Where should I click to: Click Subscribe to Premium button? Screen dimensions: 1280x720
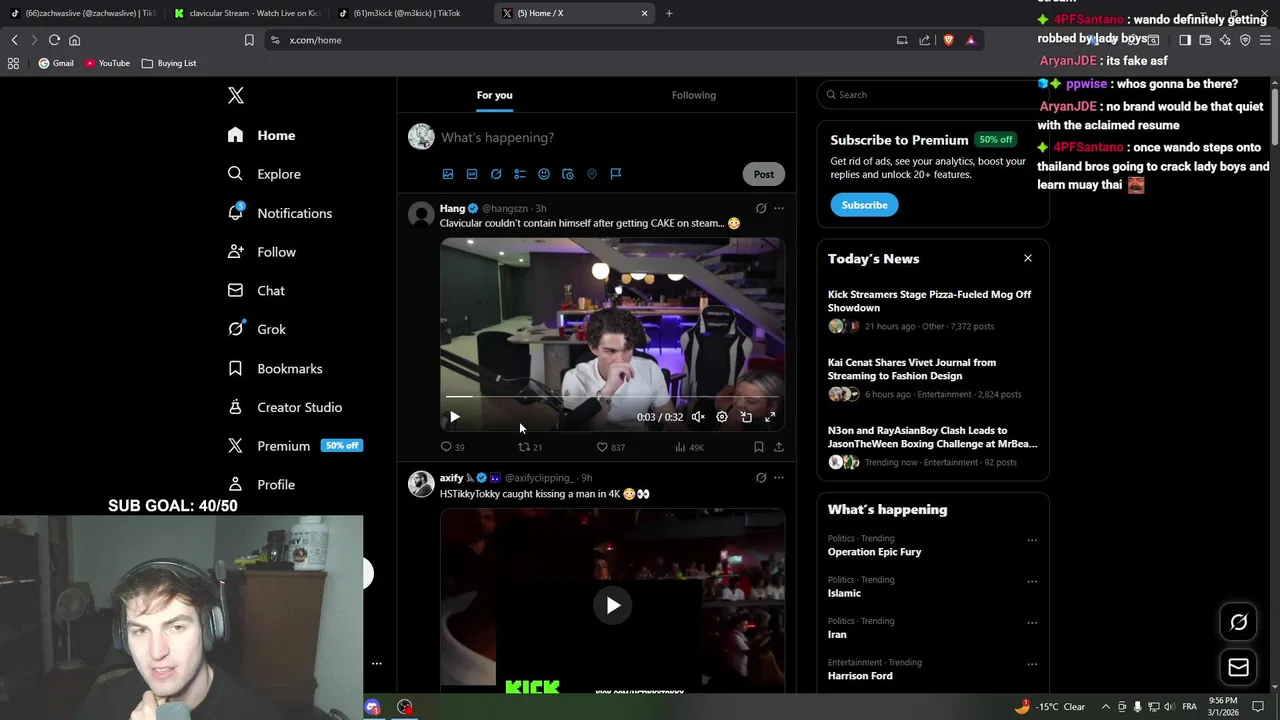point(864,205)
